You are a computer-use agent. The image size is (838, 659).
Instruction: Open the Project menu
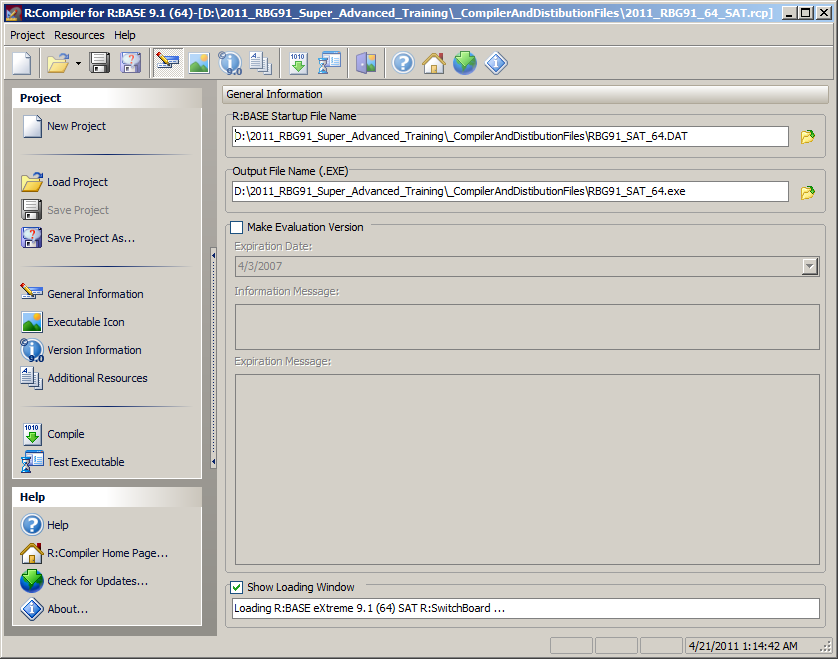point(27,35)
